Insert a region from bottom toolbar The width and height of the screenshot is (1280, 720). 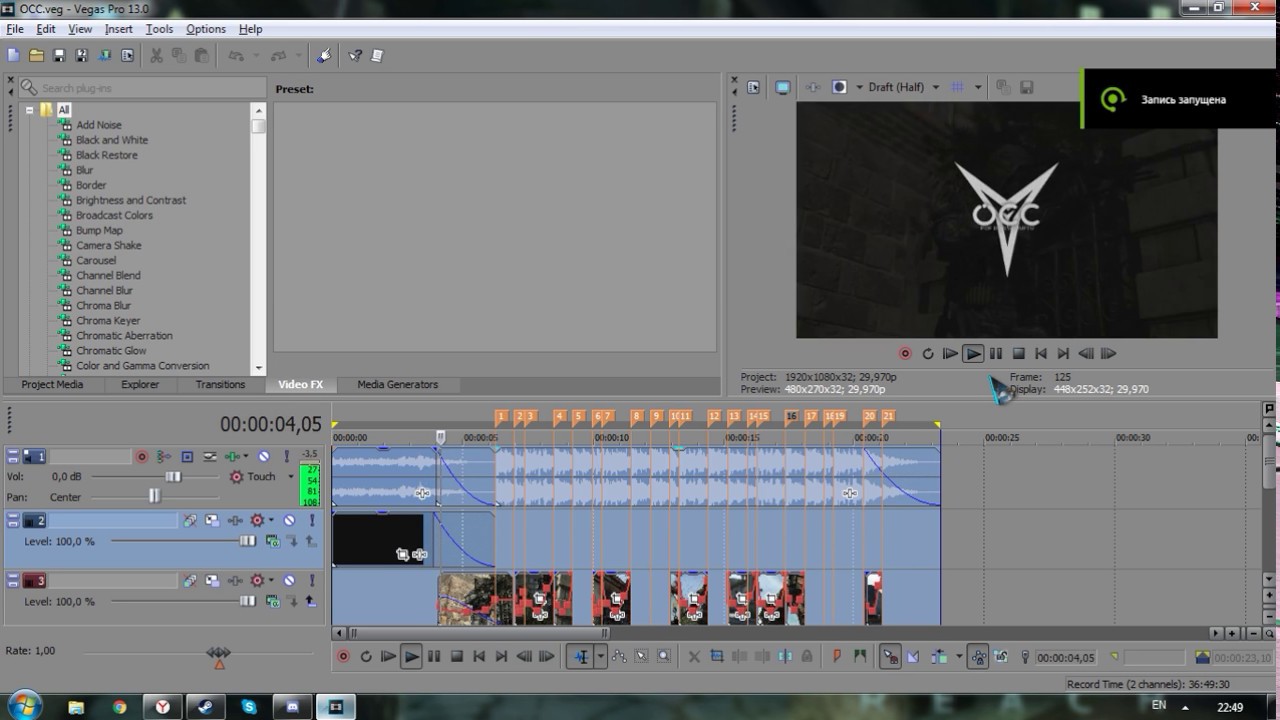860,657
